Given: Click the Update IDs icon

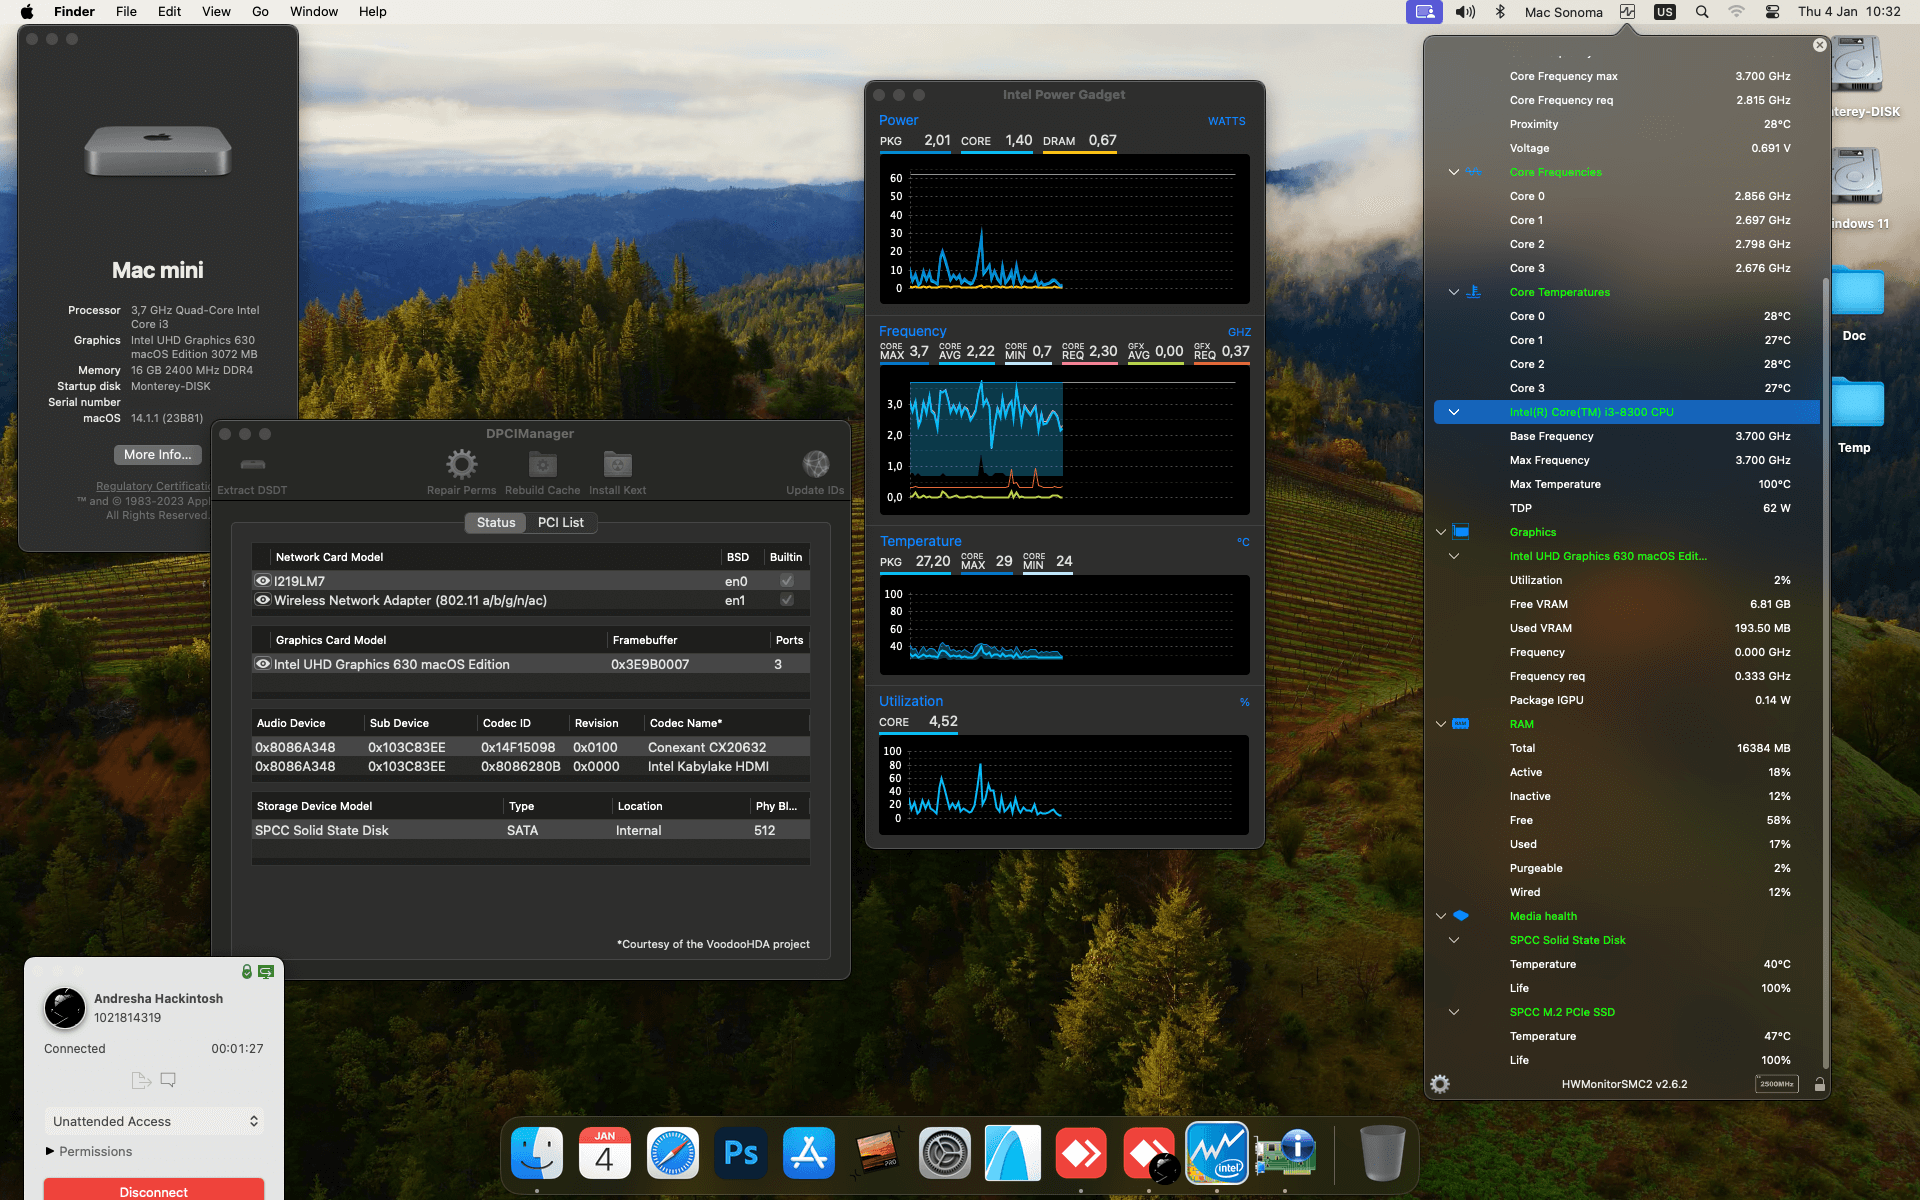Looking at the screenshot, I should (x=815, y=464).
